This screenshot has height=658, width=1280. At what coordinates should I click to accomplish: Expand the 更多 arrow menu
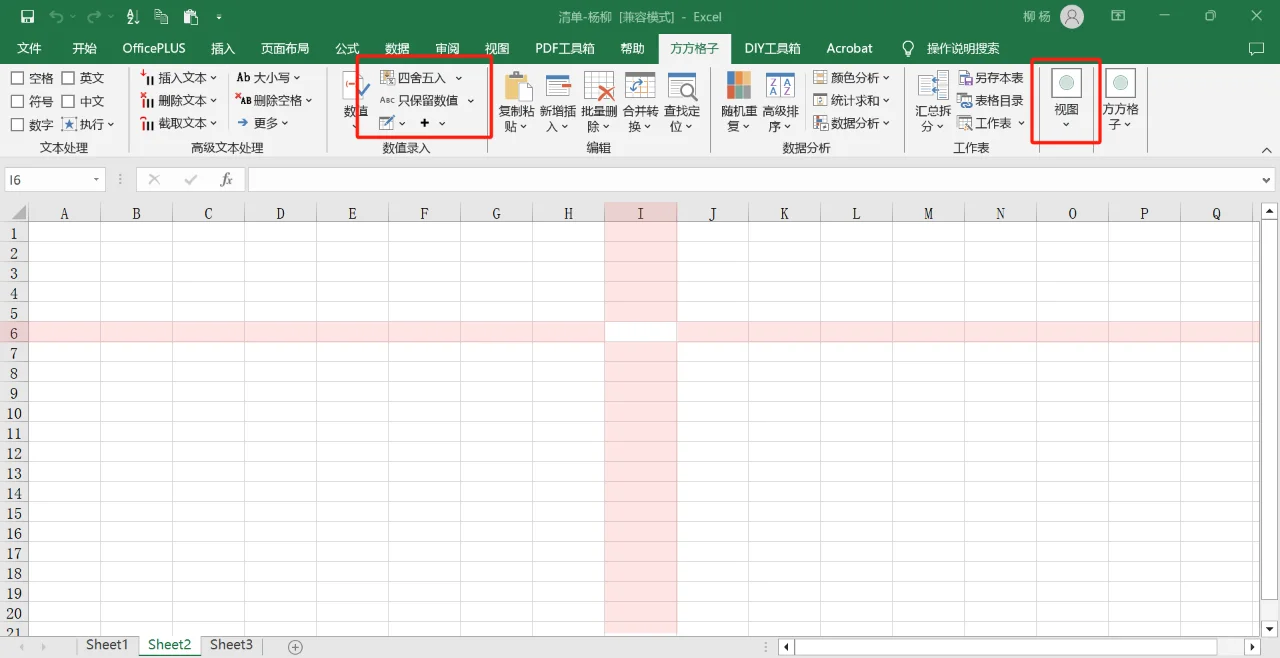263,123
